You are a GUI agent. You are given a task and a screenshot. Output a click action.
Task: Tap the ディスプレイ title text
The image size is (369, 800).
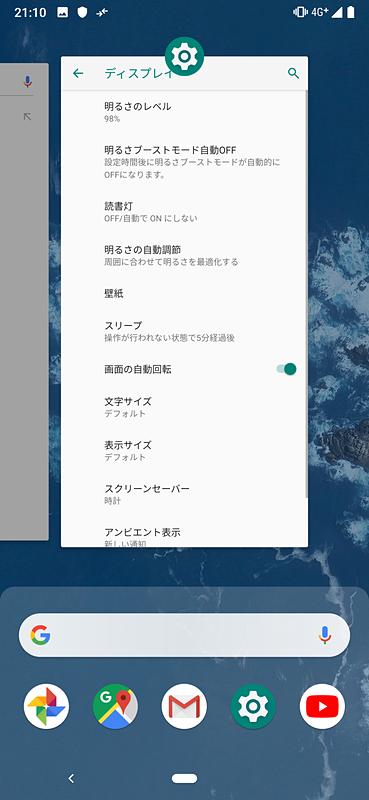coord(138,73)
